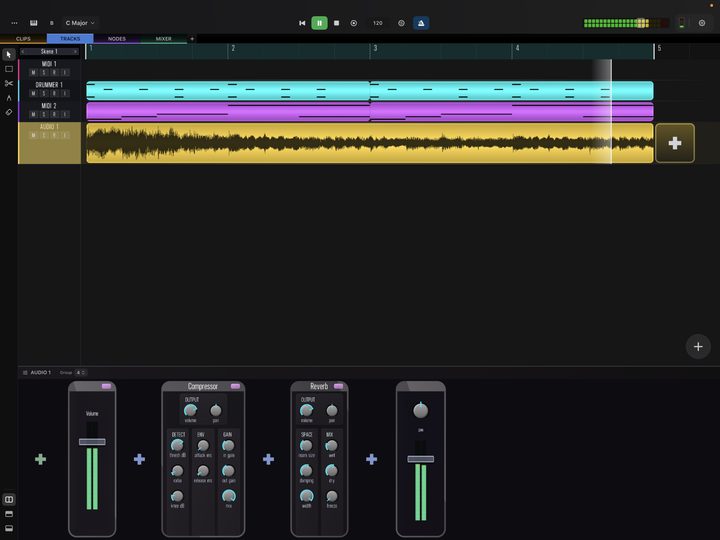Add a new track with round plus button

tap(698, 347)
